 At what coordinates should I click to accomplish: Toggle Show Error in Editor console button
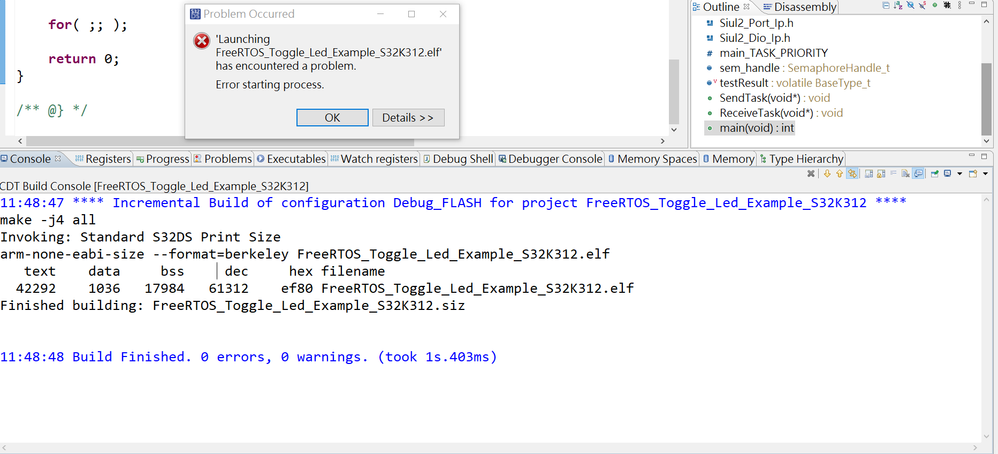[855, 174]
